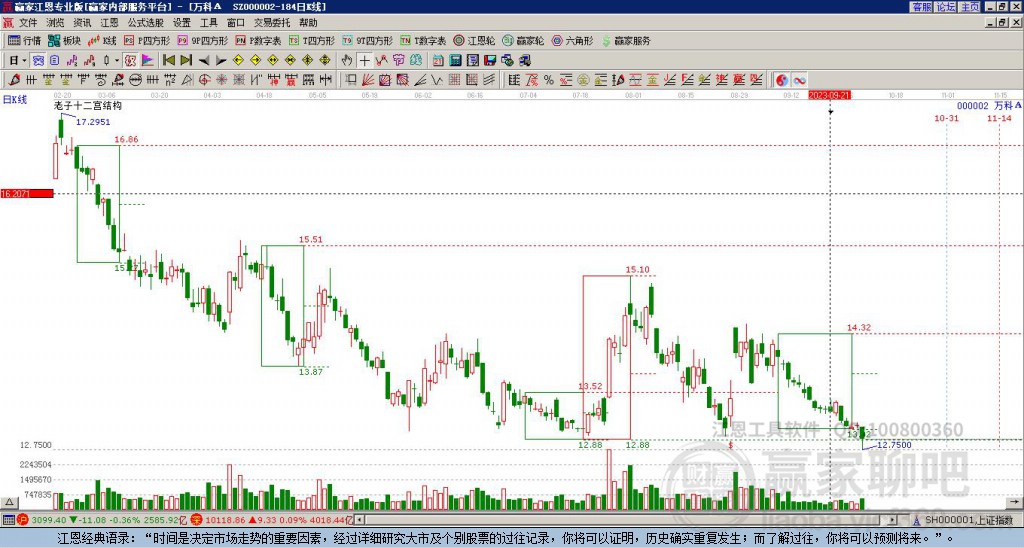Image resolution: width=1024 pixels, height=548 pixels.
Task: Click the yin-yang tai chi icon
Action: point(782,80)
